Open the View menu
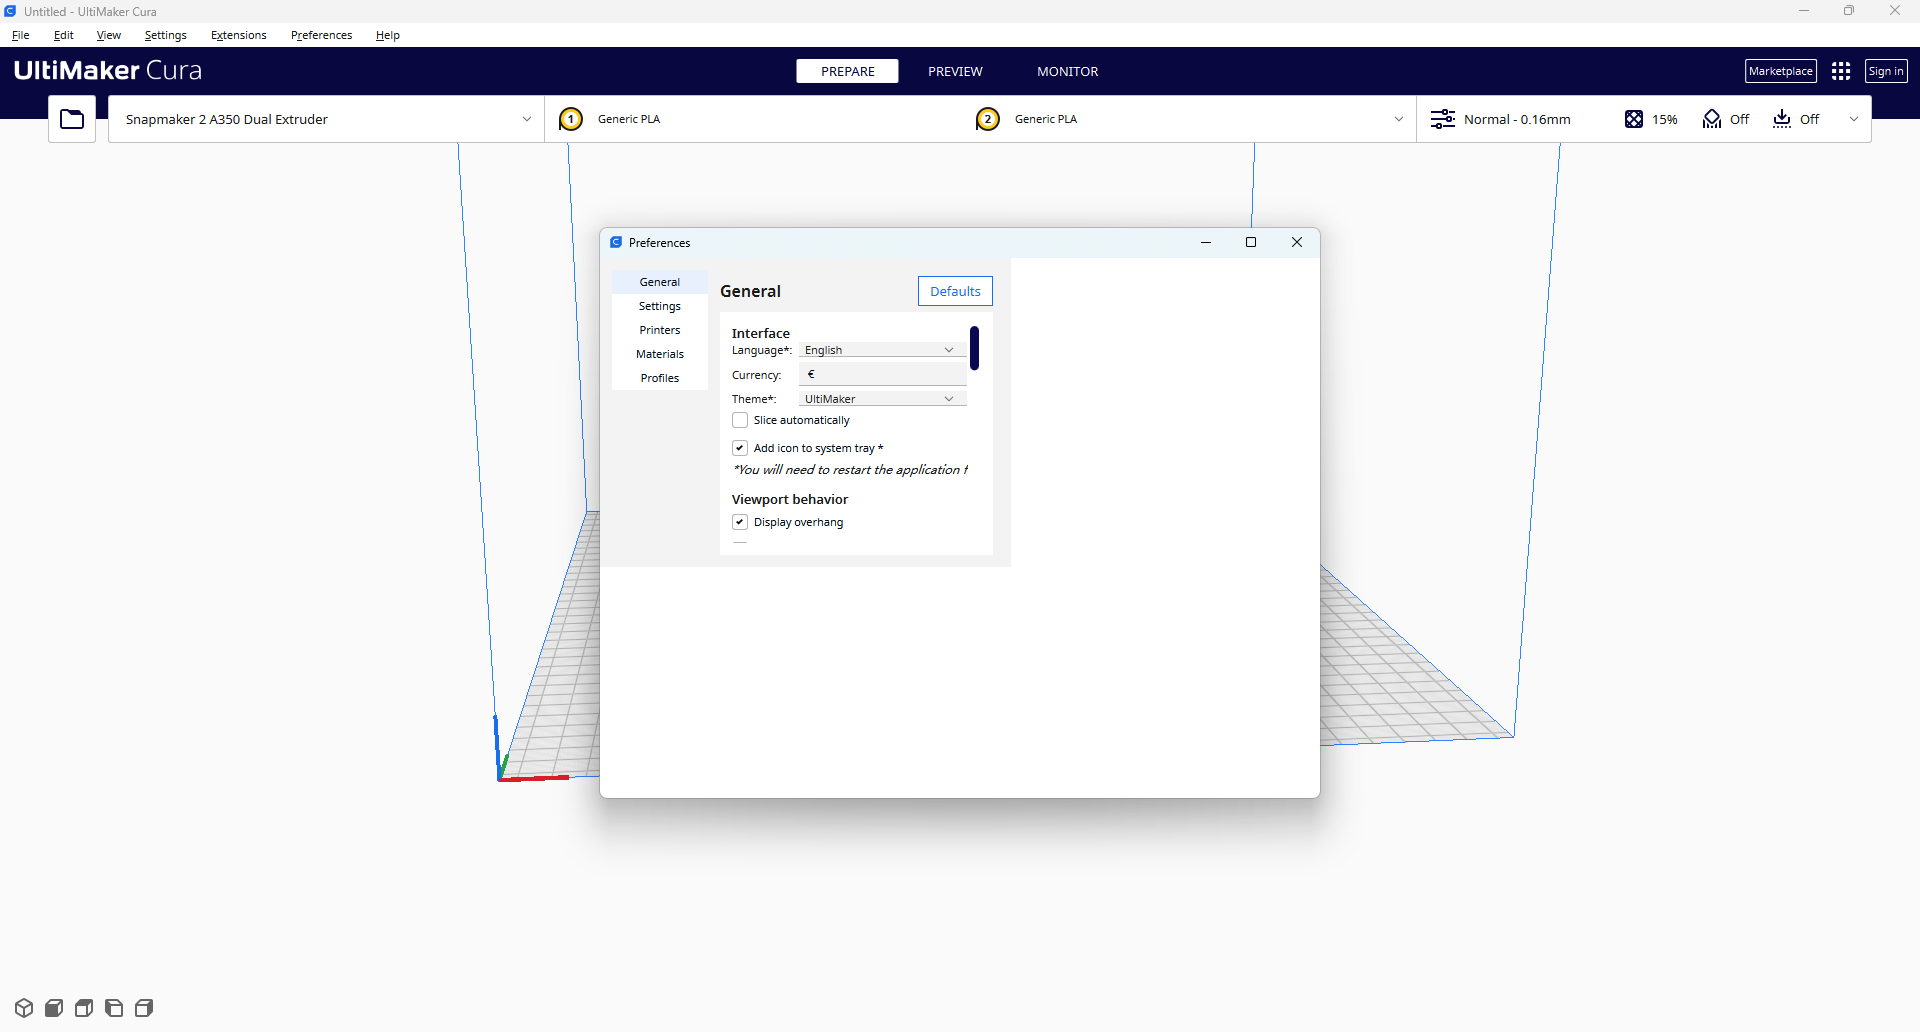The image size is (1920, 1032). [109, 35]
